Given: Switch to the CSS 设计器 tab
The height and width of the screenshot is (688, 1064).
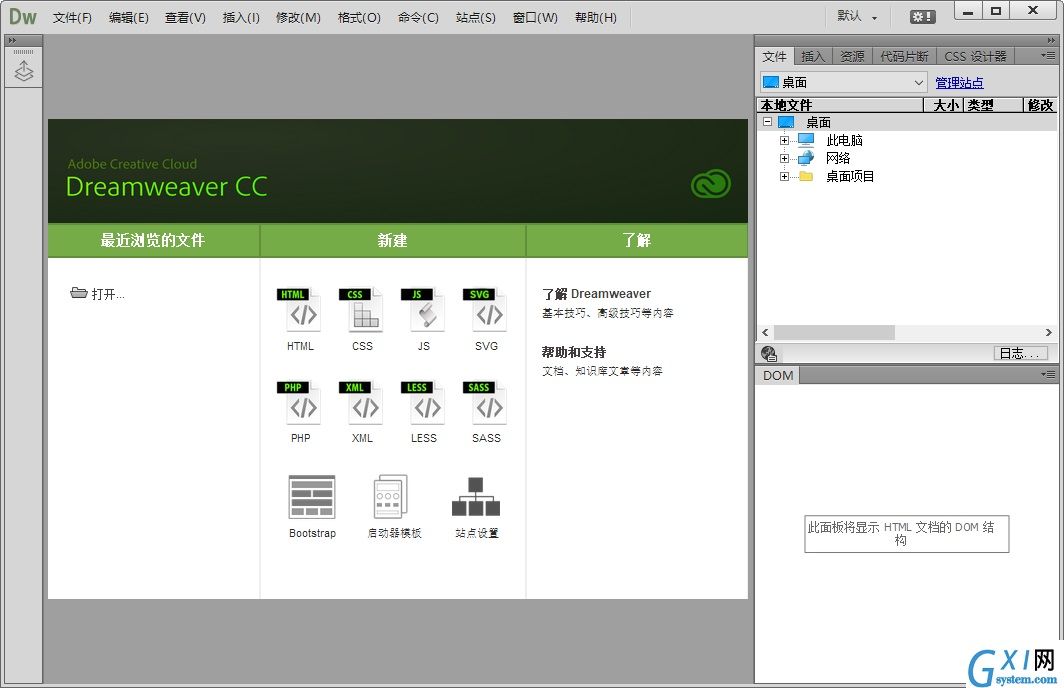Looking at the screenshot, I should point(975,56).
